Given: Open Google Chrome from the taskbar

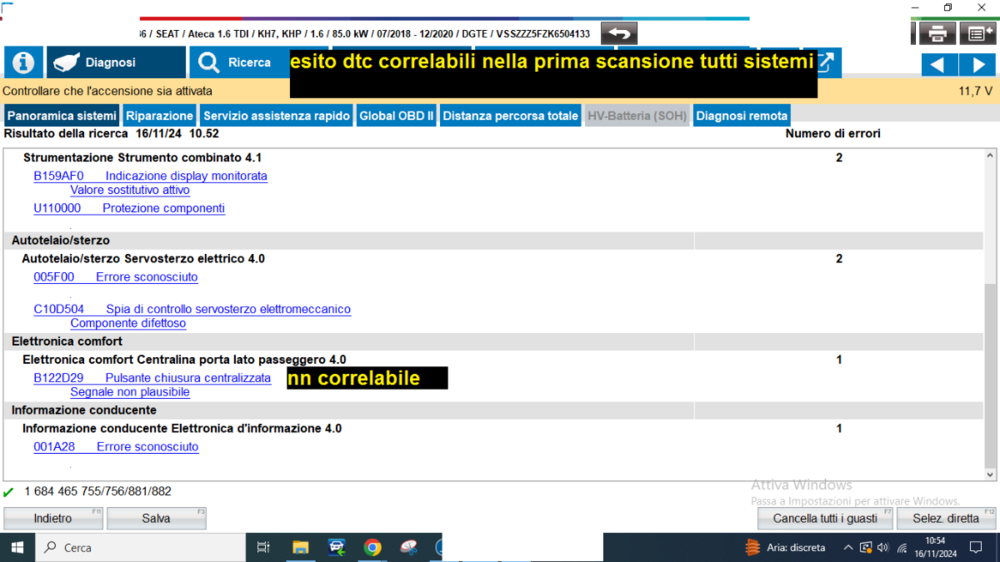Looking at the screenshot, I should [x=372, y=547].
